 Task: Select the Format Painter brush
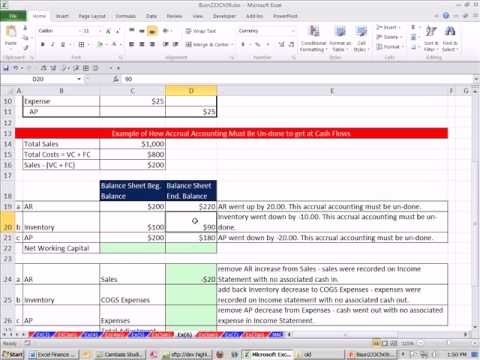pyautogui.click(x=25, y=47)
